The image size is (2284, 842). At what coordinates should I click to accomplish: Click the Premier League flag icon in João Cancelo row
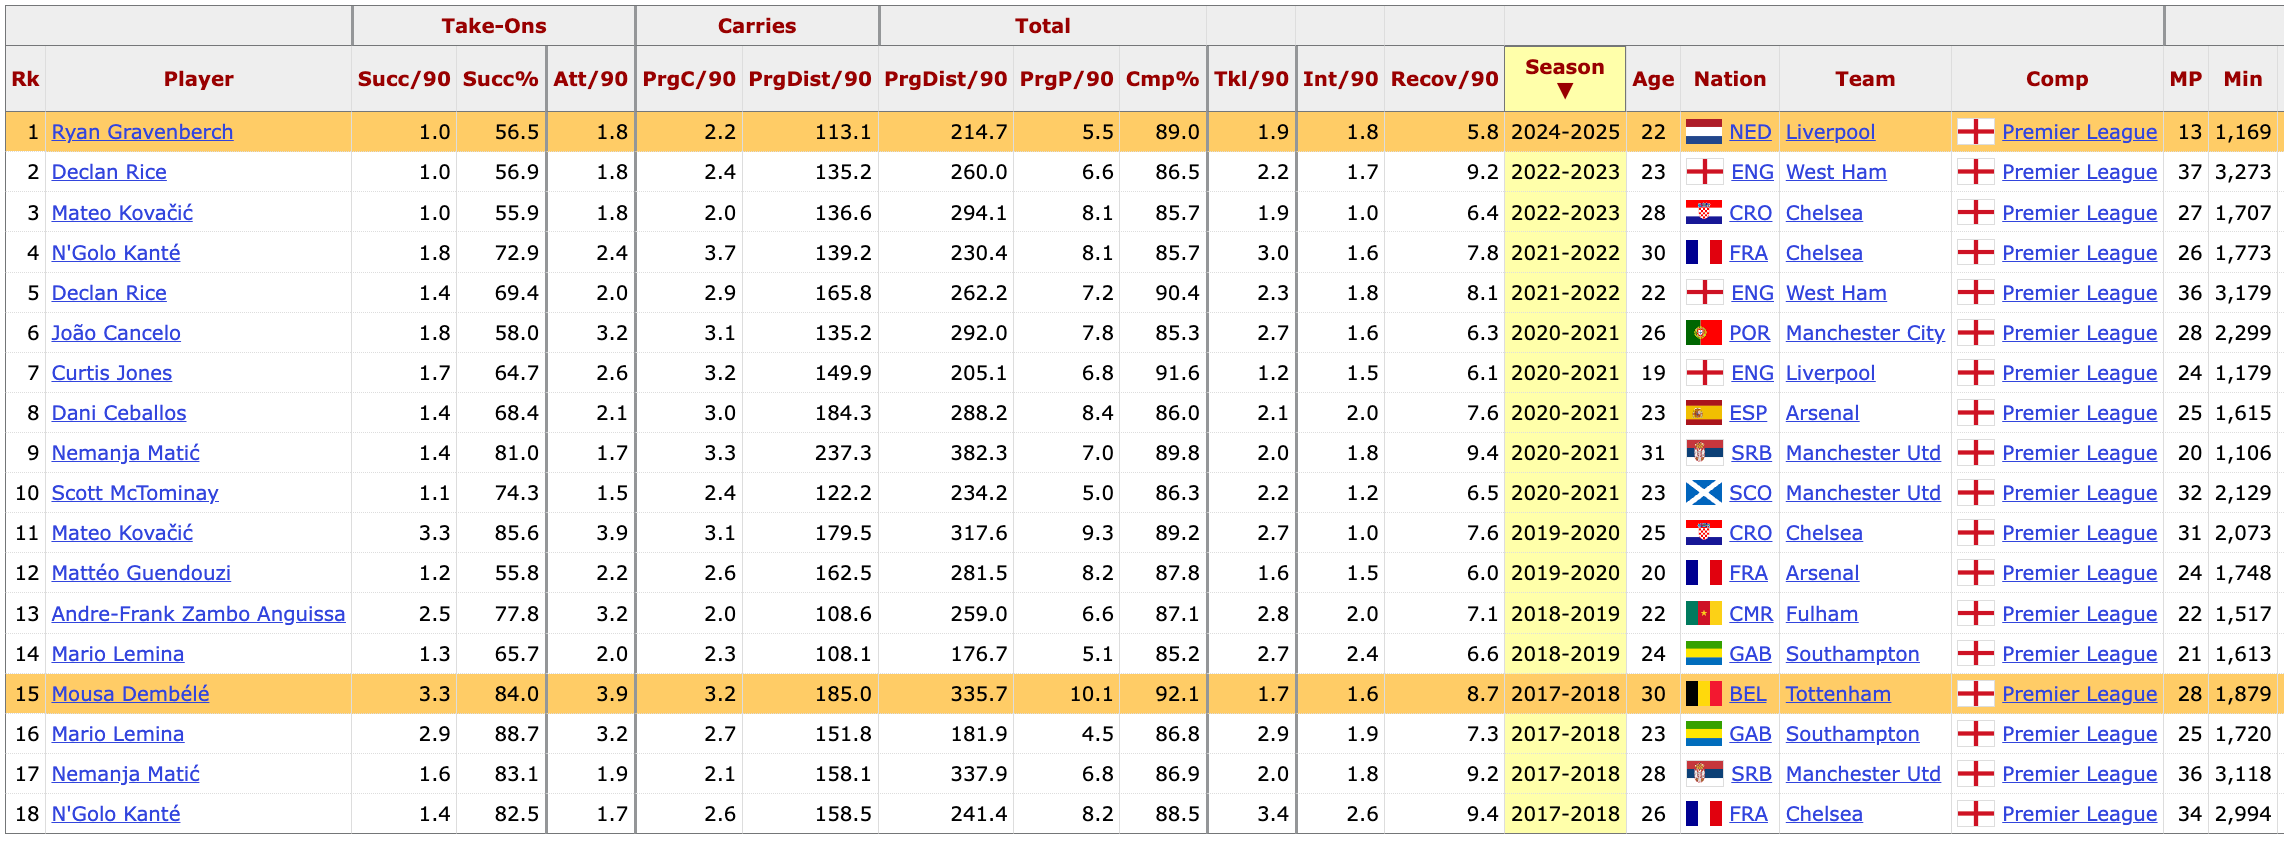point(1975,333)
